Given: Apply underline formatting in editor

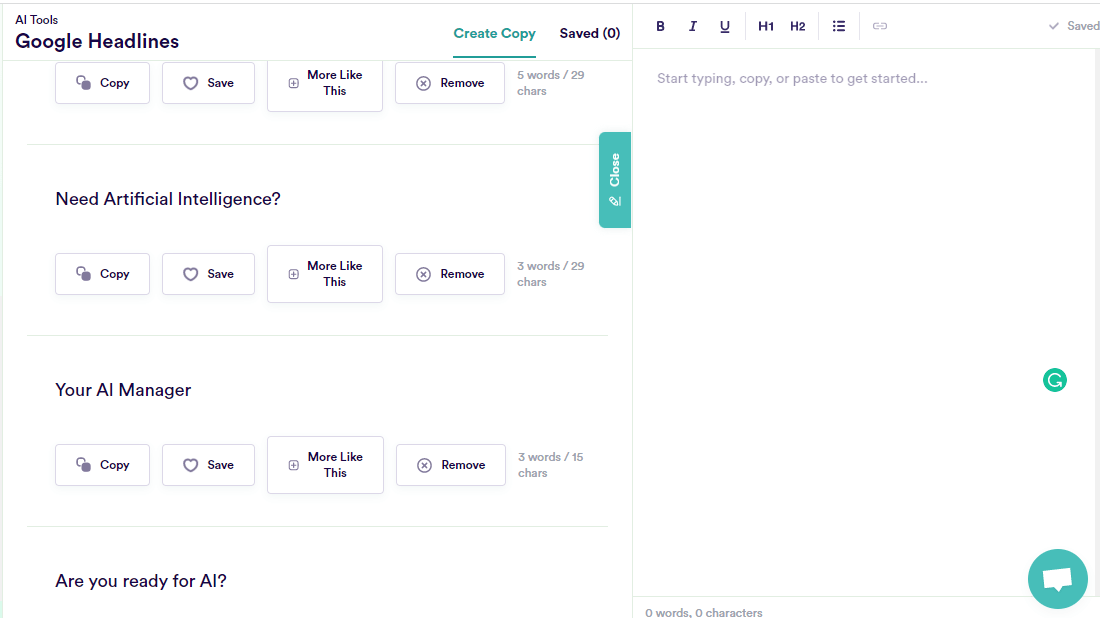Looking at the screenshot, I should point(725,26).
